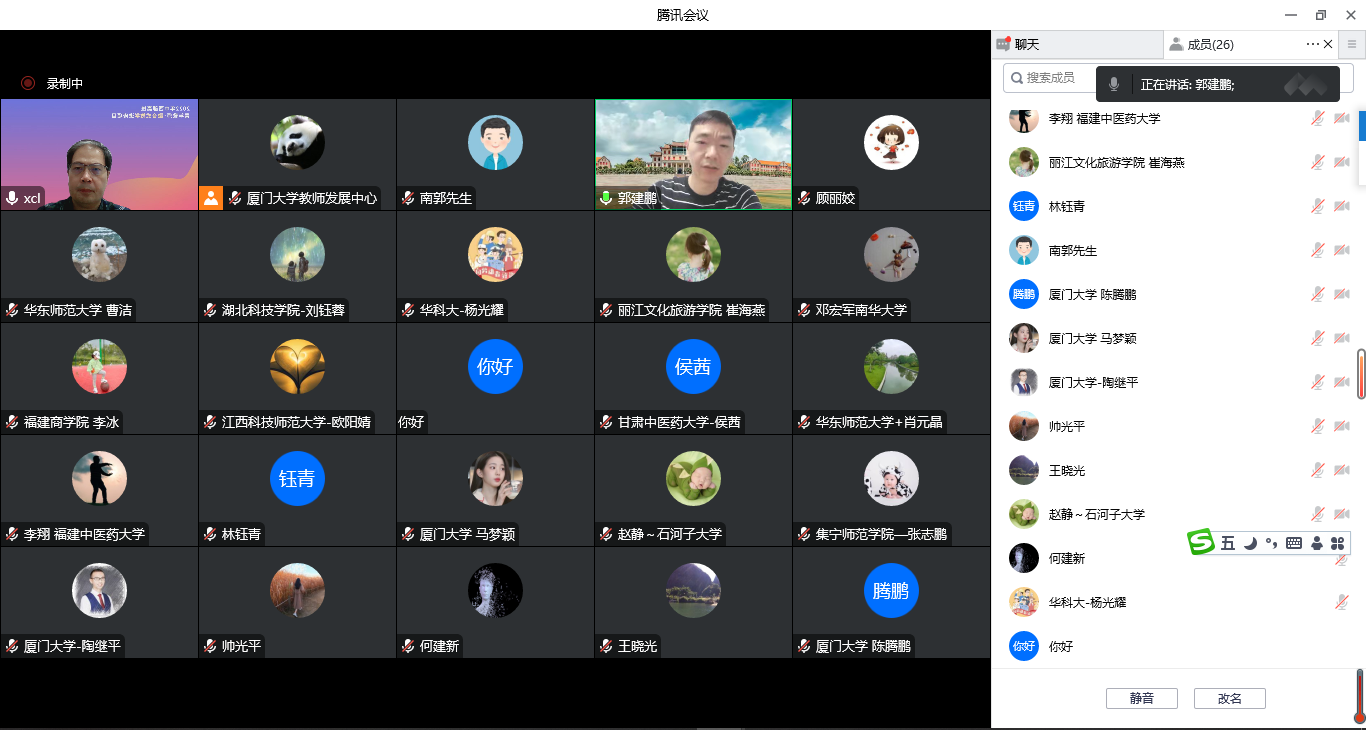The height and width of the screenshot is (730, 1366).
Task: Expand the hamburger menu in the side panel
Action: pyautogui.click(x=1352, y=44)
